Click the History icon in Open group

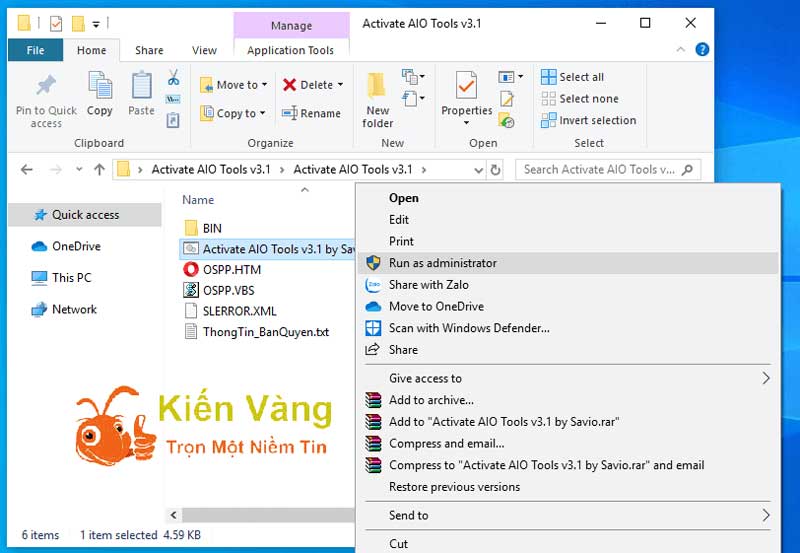[507, 120]
